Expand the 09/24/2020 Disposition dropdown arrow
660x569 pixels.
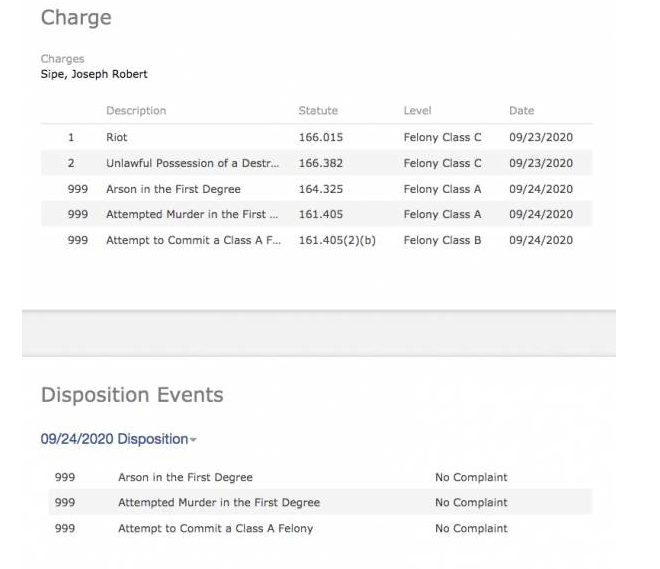click(x=193, y=440)
